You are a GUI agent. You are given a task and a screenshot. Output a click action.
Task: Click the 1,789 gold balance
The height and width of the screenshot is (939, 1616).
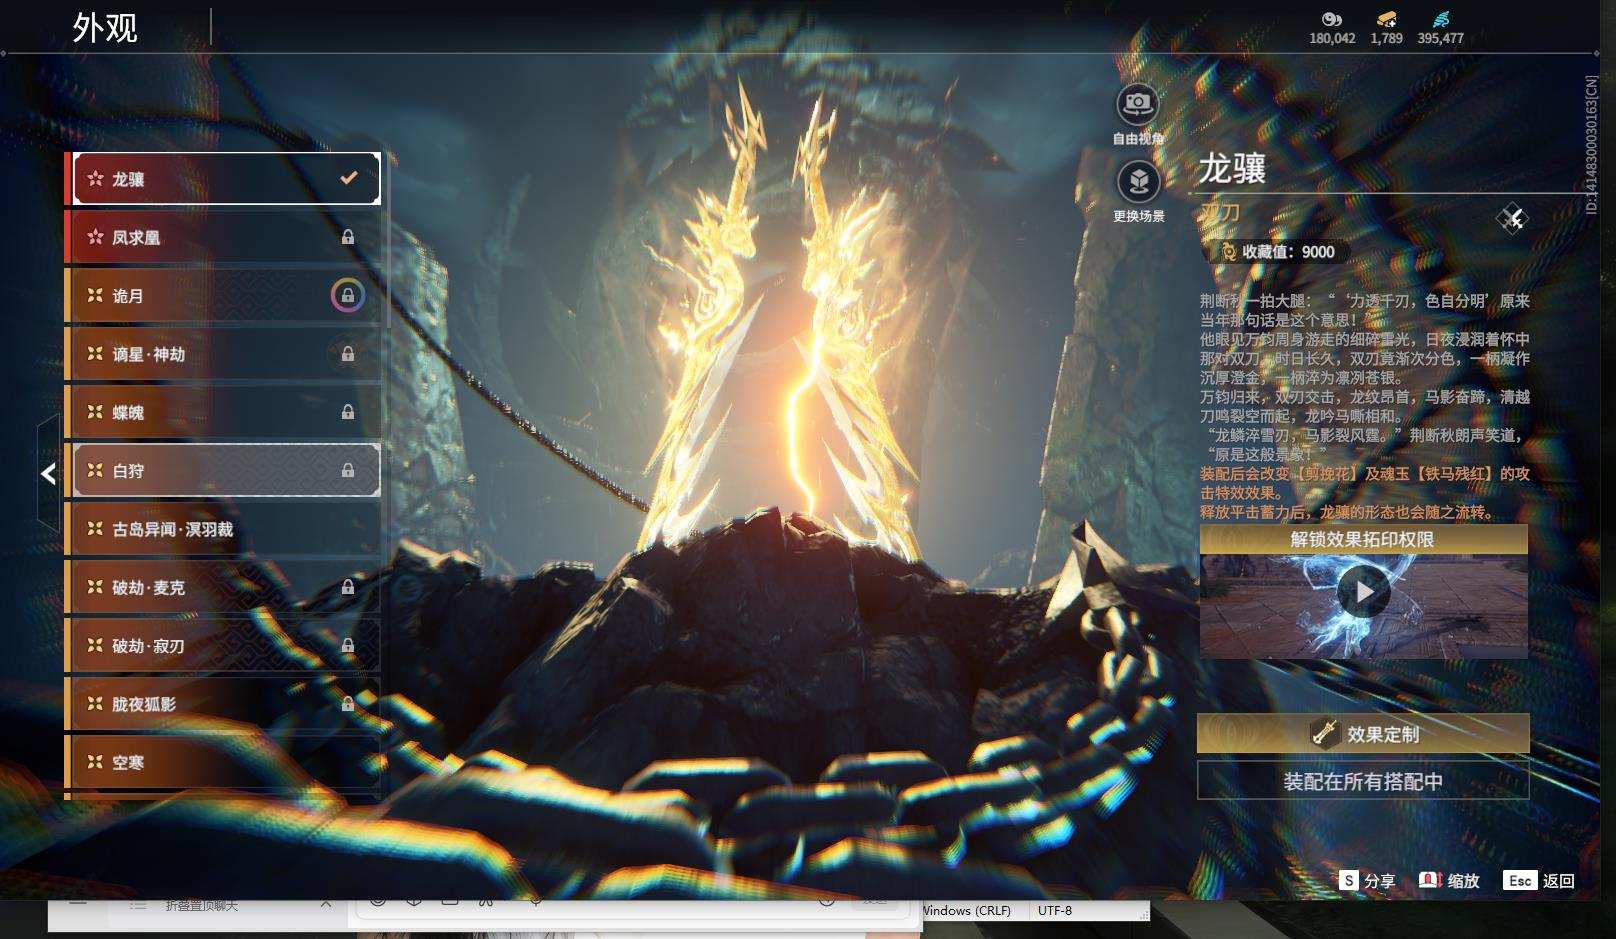pos(1387,38)
